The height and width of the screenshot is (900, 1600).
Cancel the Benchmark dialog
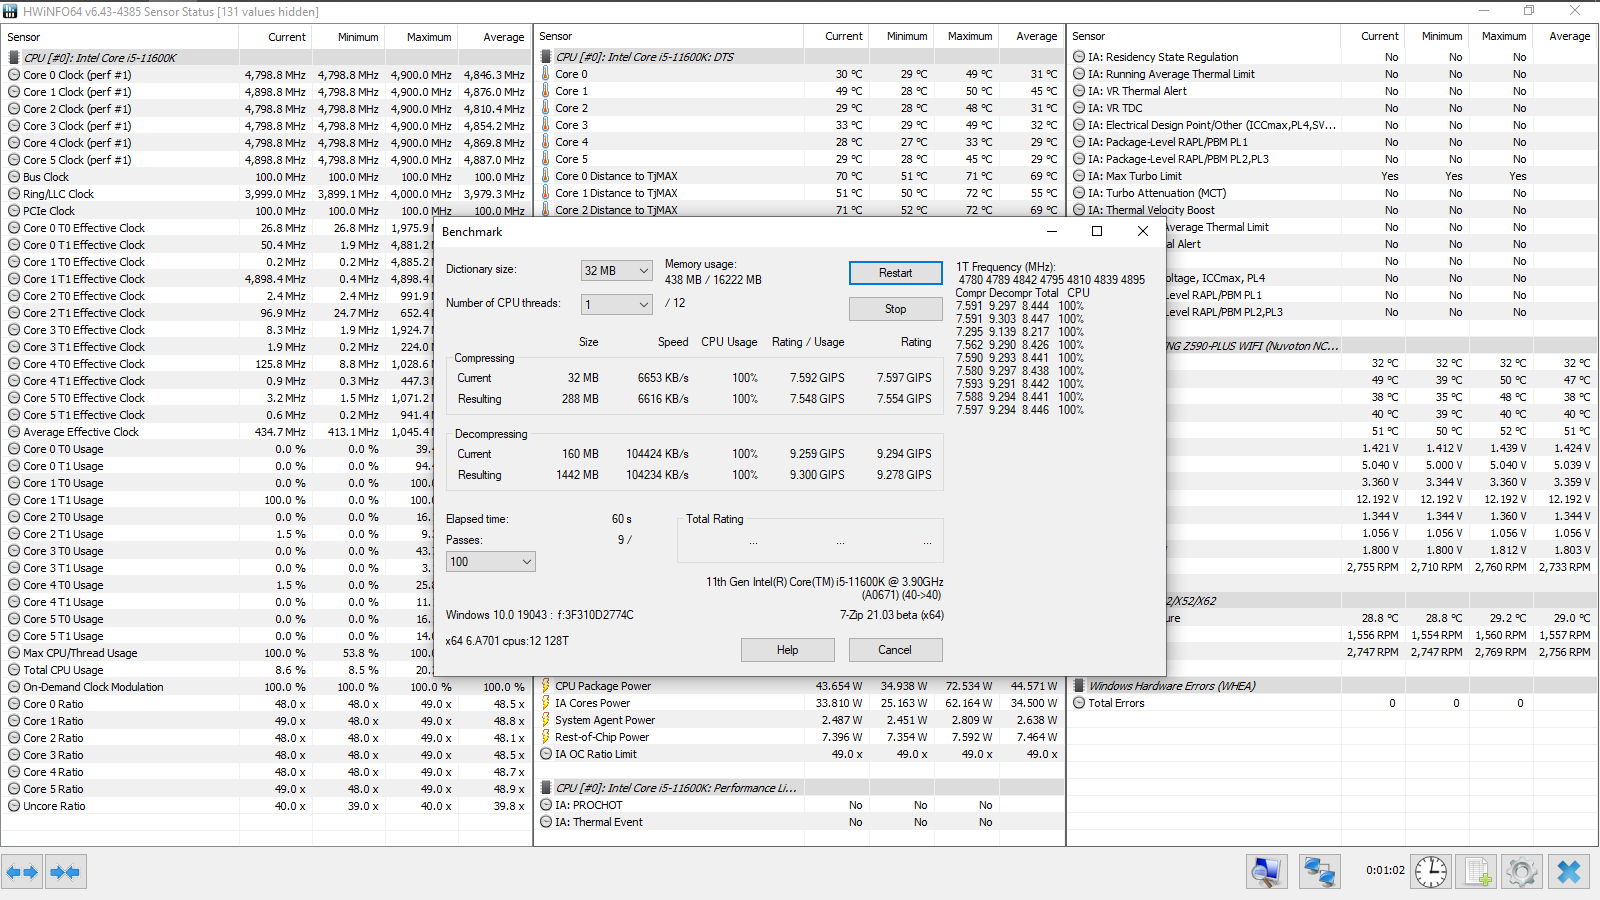click(x=895, y=650)
